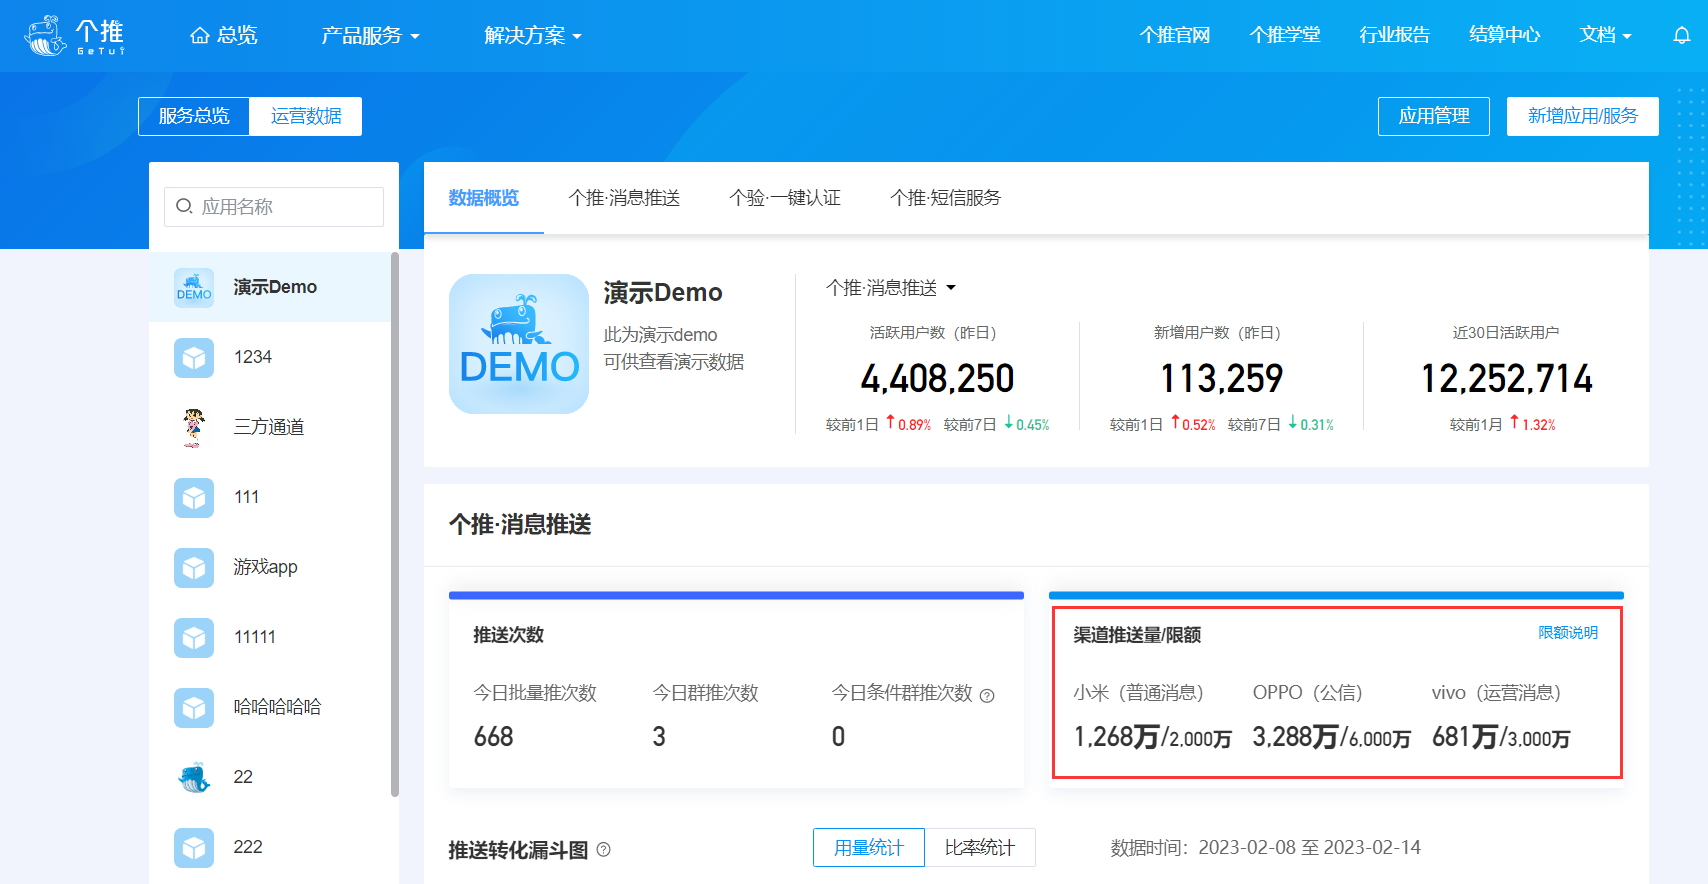Open the 个推·消息推送 service selector dropdown
The image size is (1708, 884).
[x=891, y=288]
